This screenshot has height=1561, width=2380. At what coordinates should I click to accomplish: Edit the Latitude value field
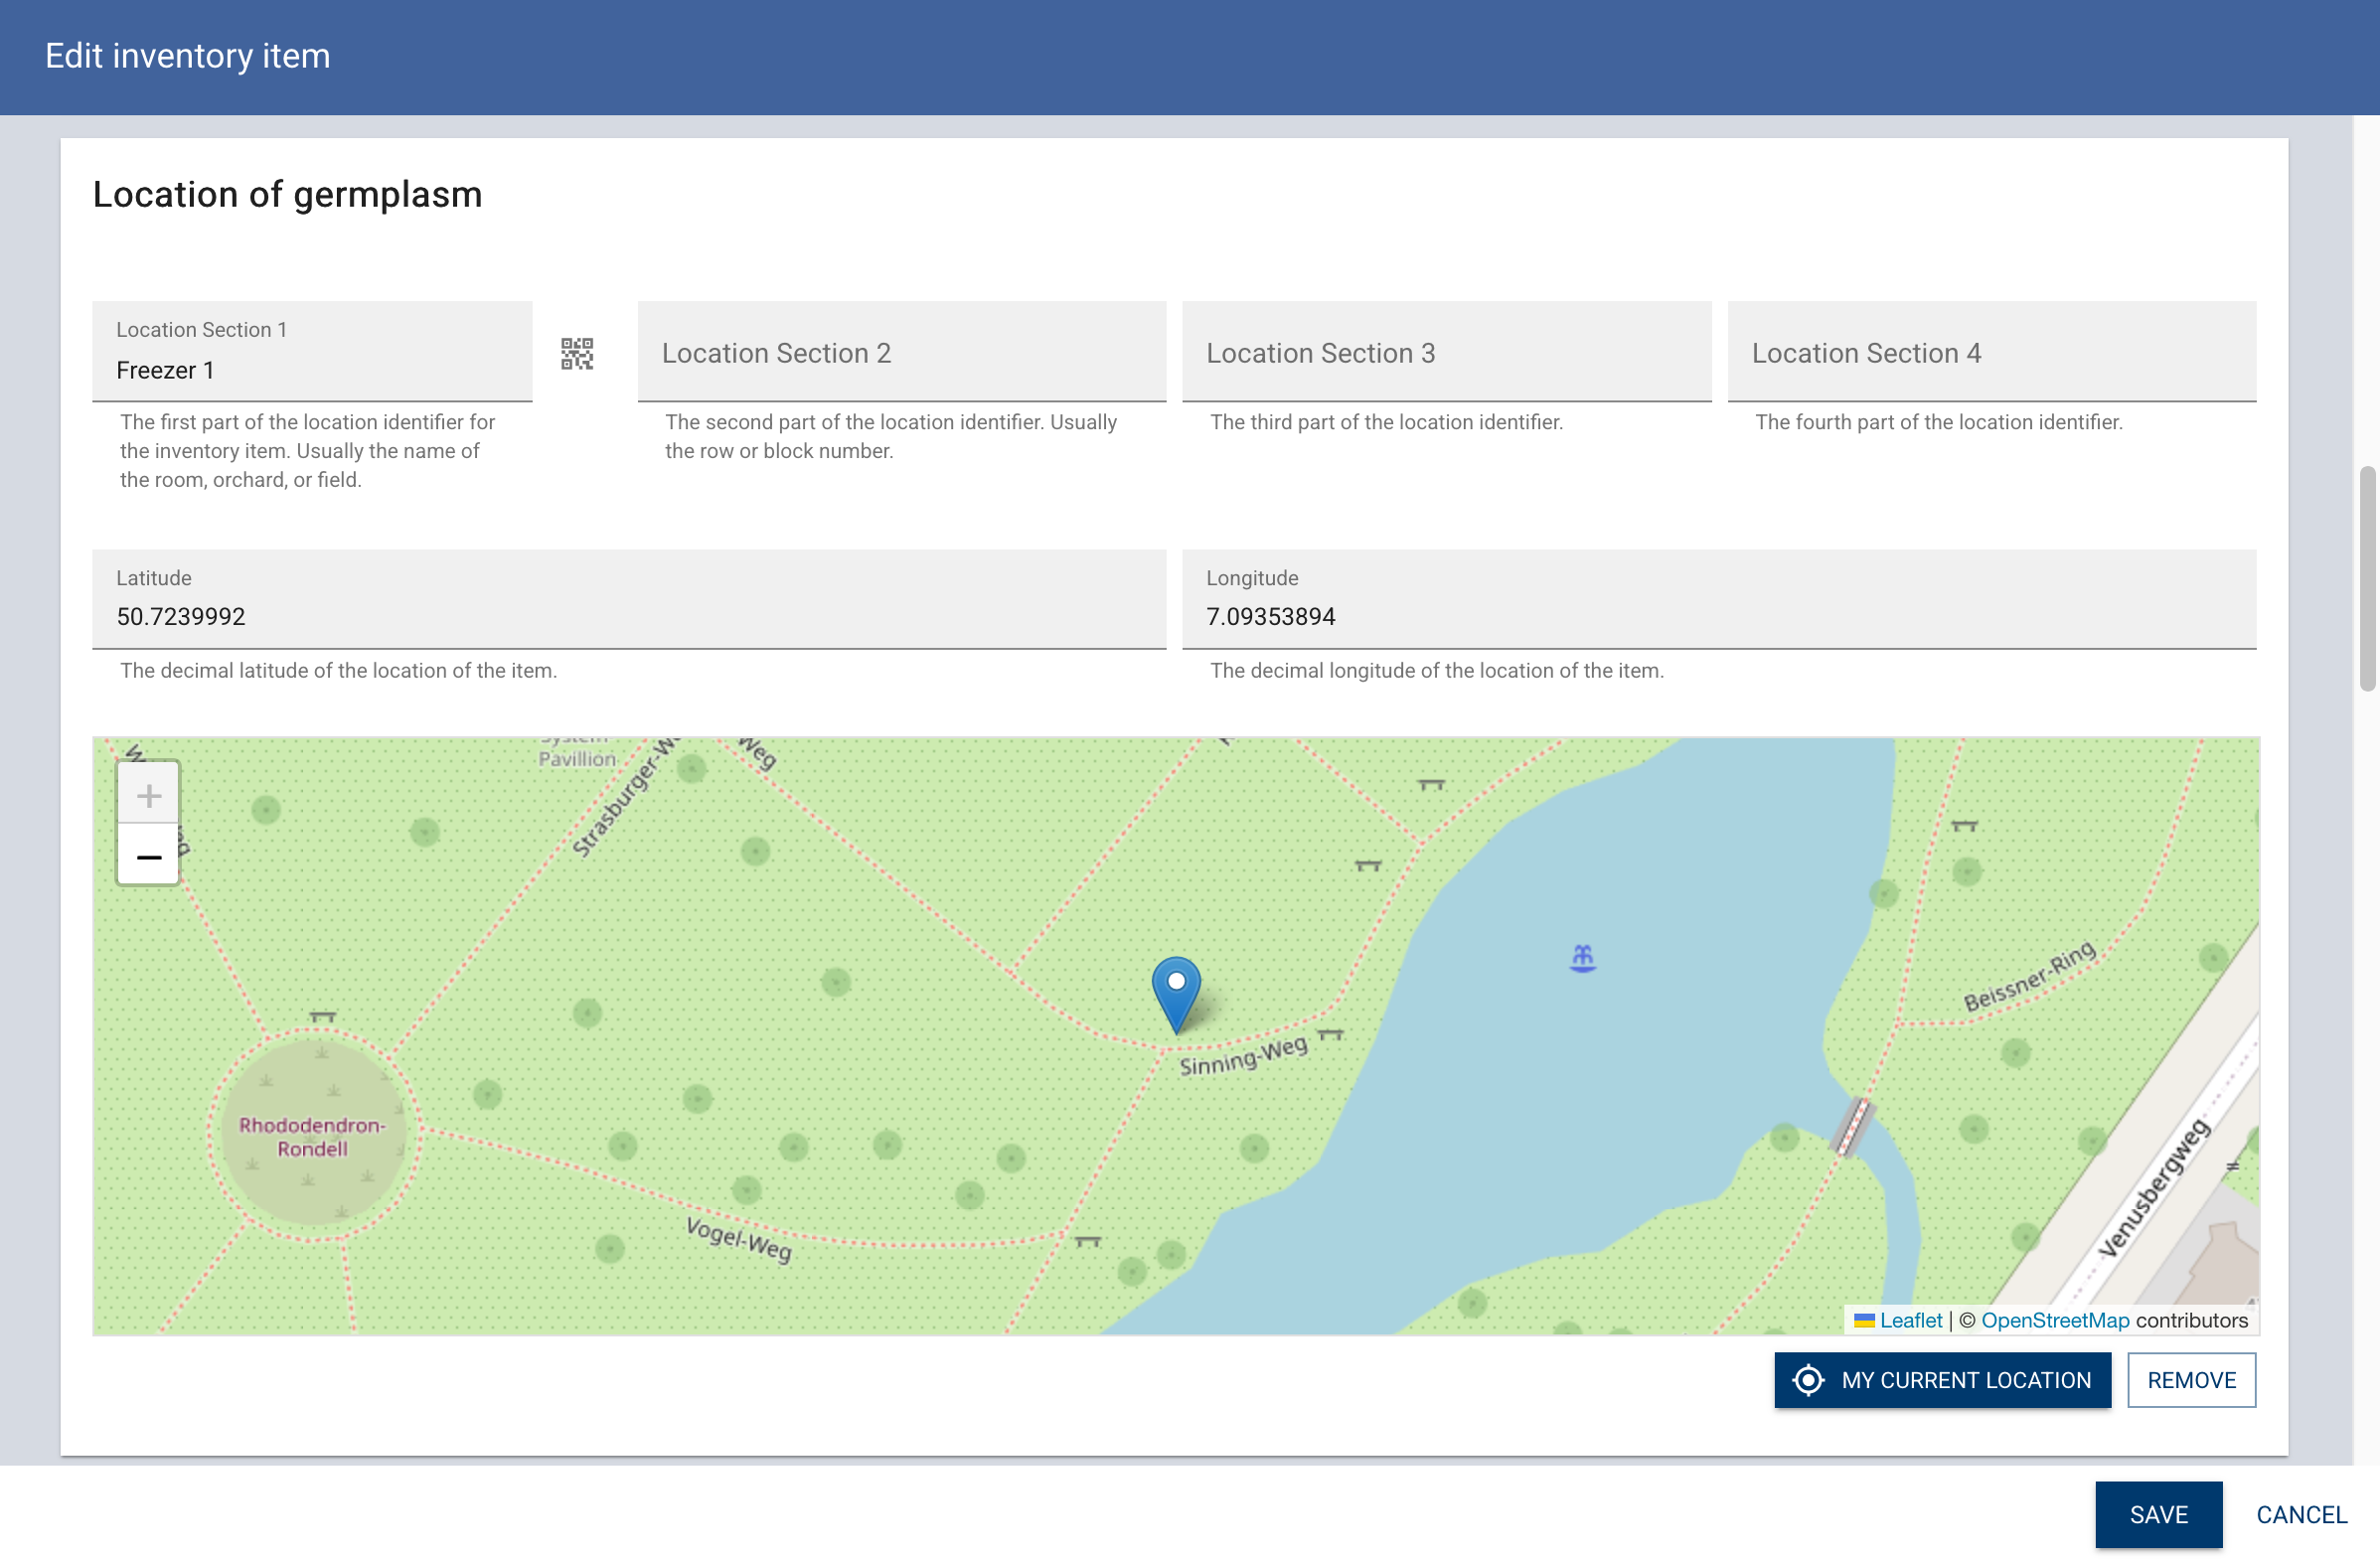tap(629, 600)
